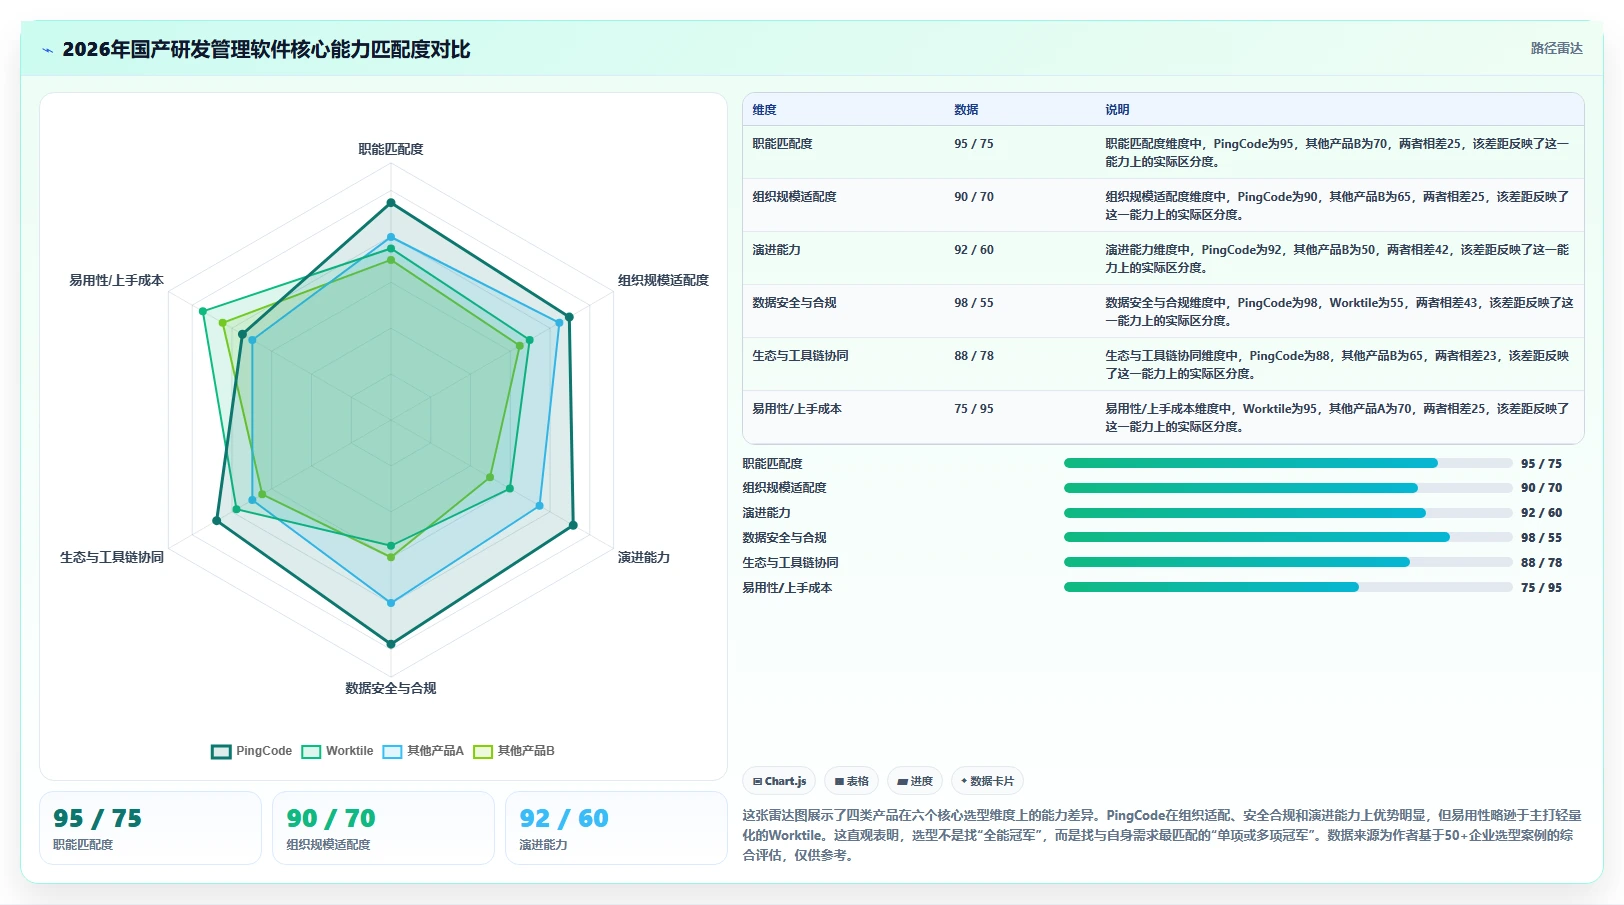
Task: Click table cell value 75 / 95
Action: point(974,409)
